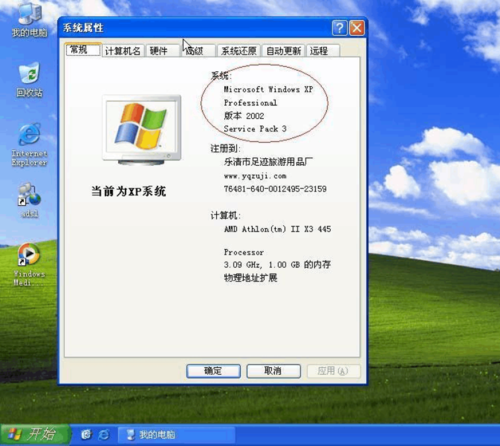Click the help question mark button
This screenshot has width=500, height=446.
339,28
